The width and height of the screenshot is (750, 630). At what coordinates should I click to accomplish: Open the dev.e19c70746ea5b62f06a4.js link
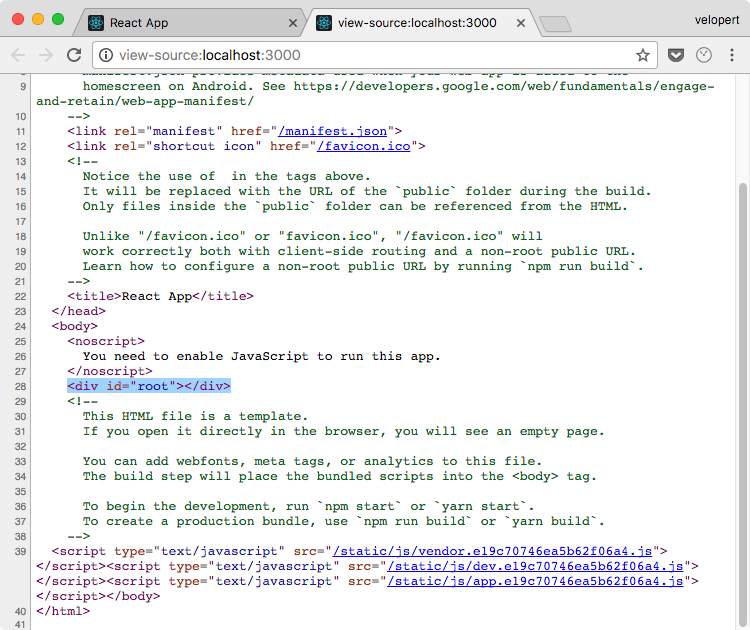[x=535, y=566]
